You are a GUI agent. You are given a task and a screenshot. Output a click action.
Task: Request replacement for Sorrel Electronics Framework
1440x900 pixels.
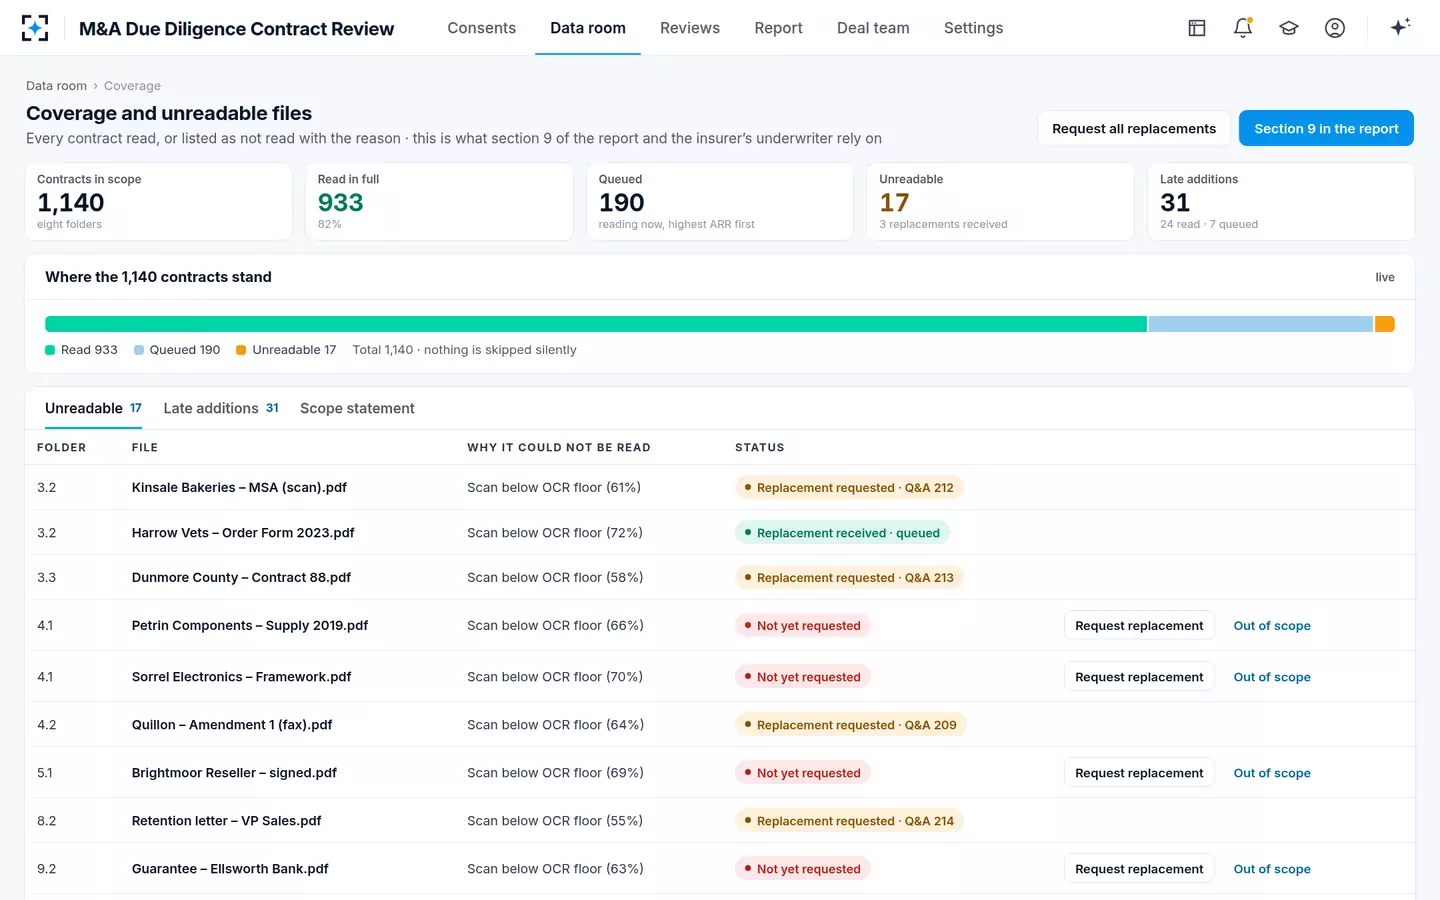pyautogui.click(x=1139, y=677)
